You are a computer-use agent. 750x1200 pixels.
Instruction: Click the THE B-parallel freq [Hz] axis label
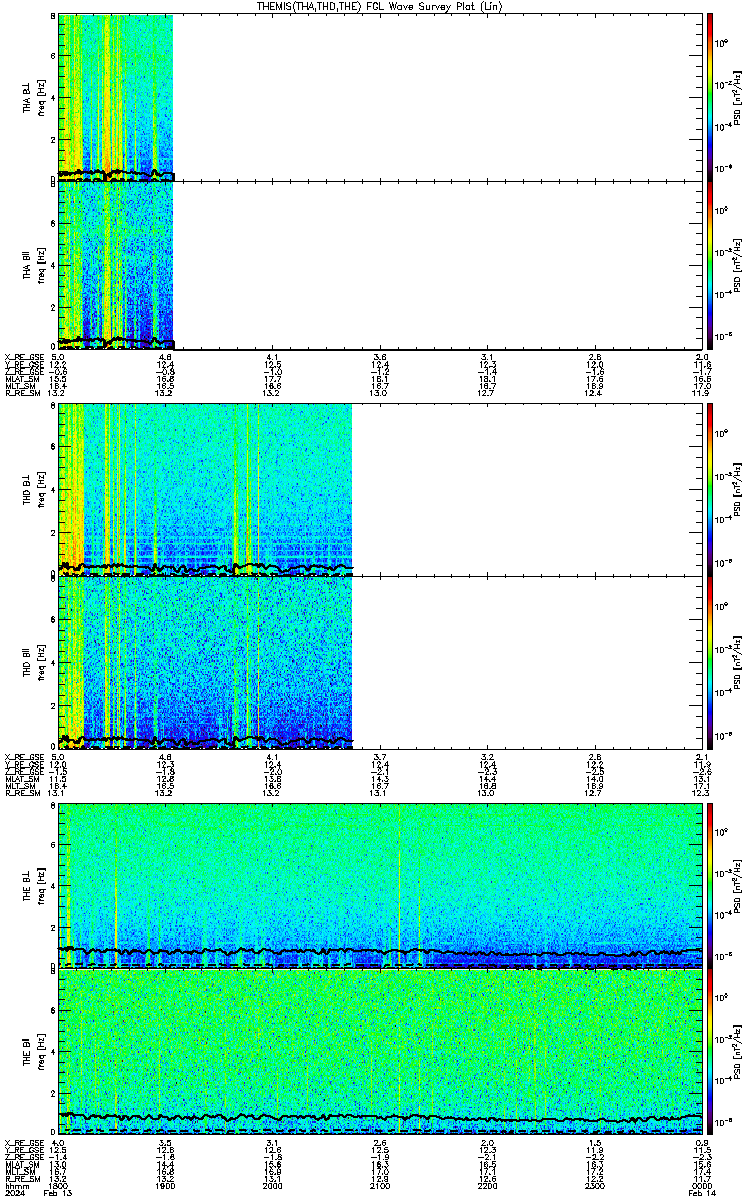40,1052
